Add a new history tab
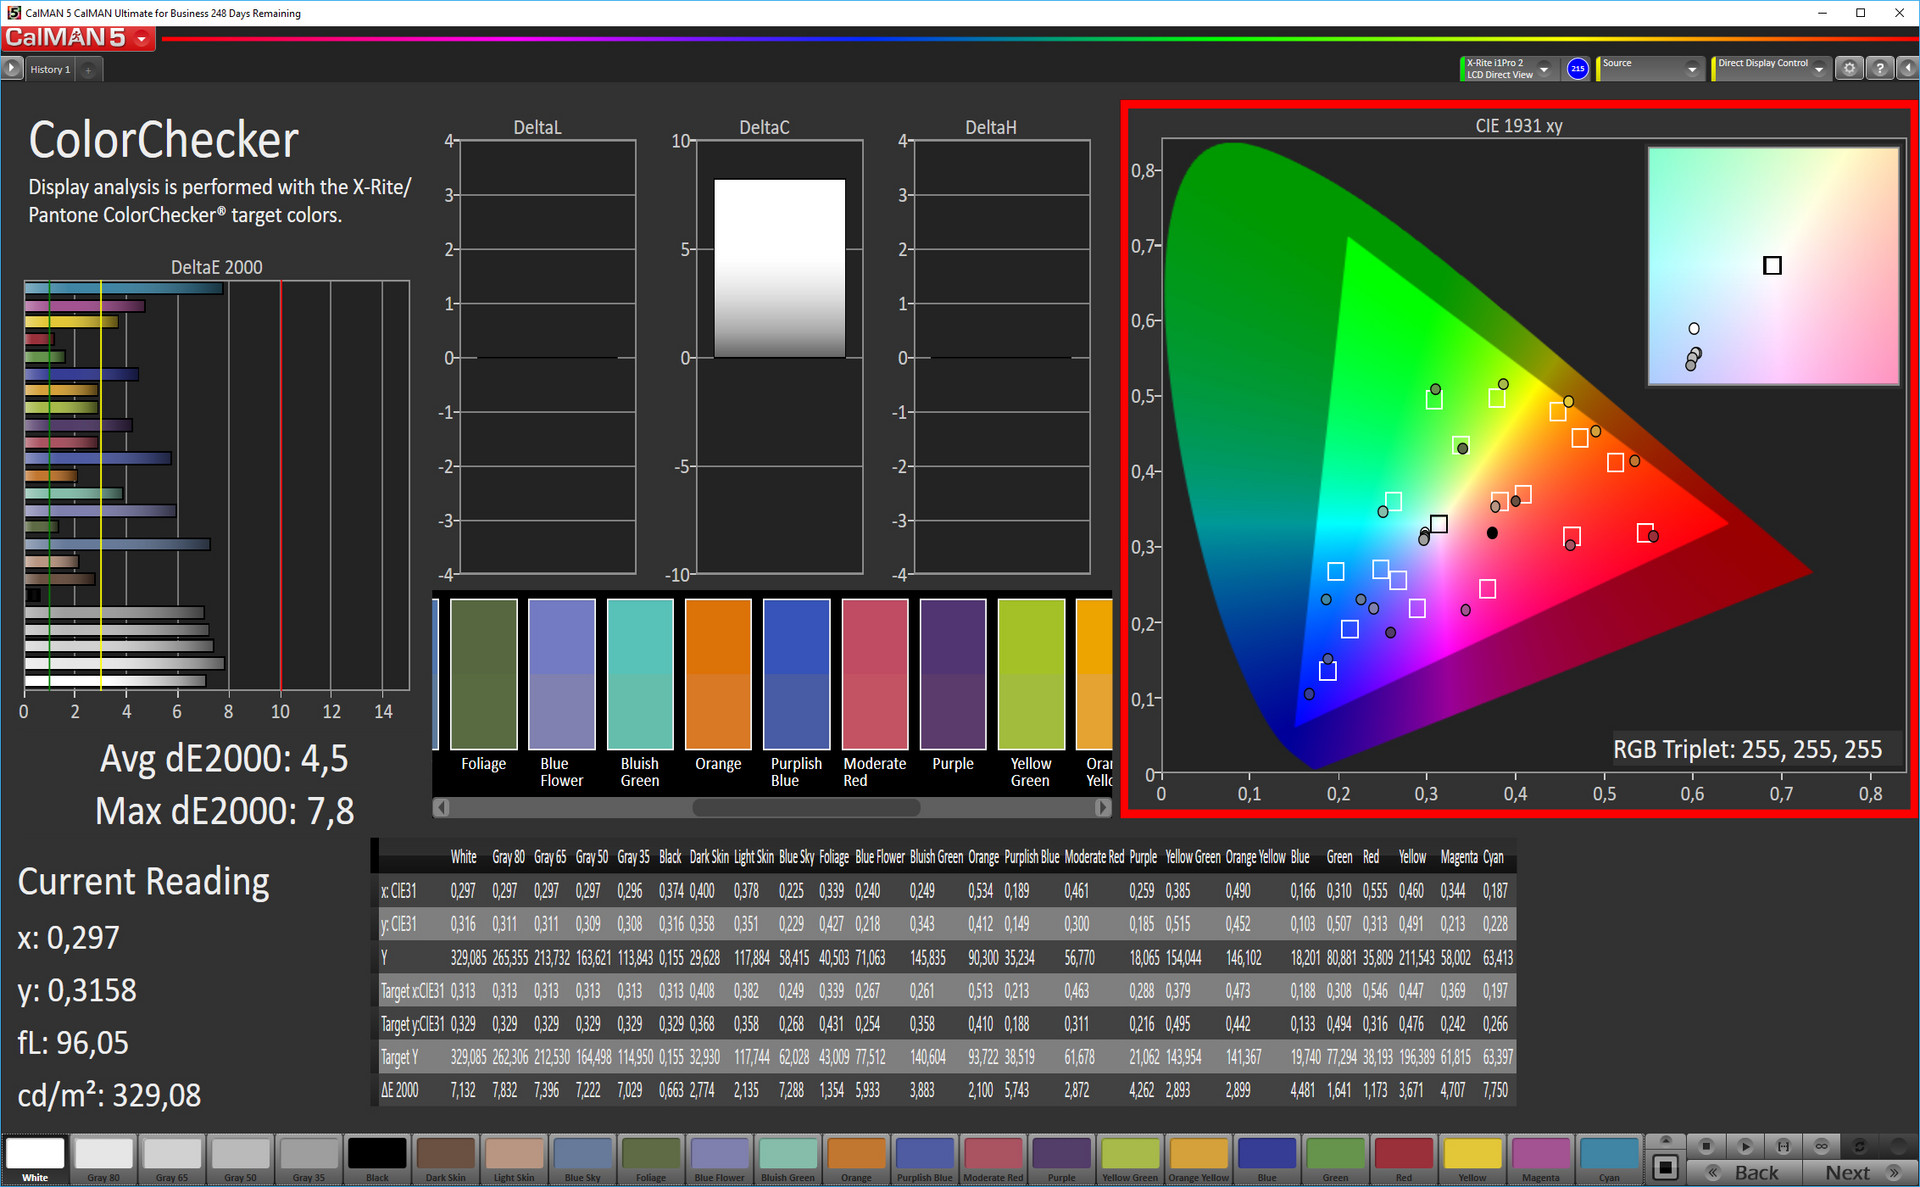1920x1187 pixels. (x=89, y=69)
